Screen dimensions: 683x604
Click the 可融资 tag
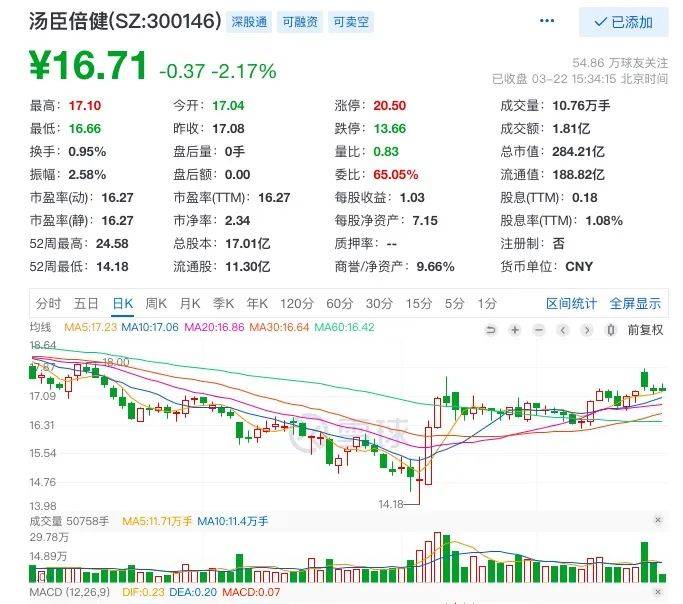coord(300,21)
